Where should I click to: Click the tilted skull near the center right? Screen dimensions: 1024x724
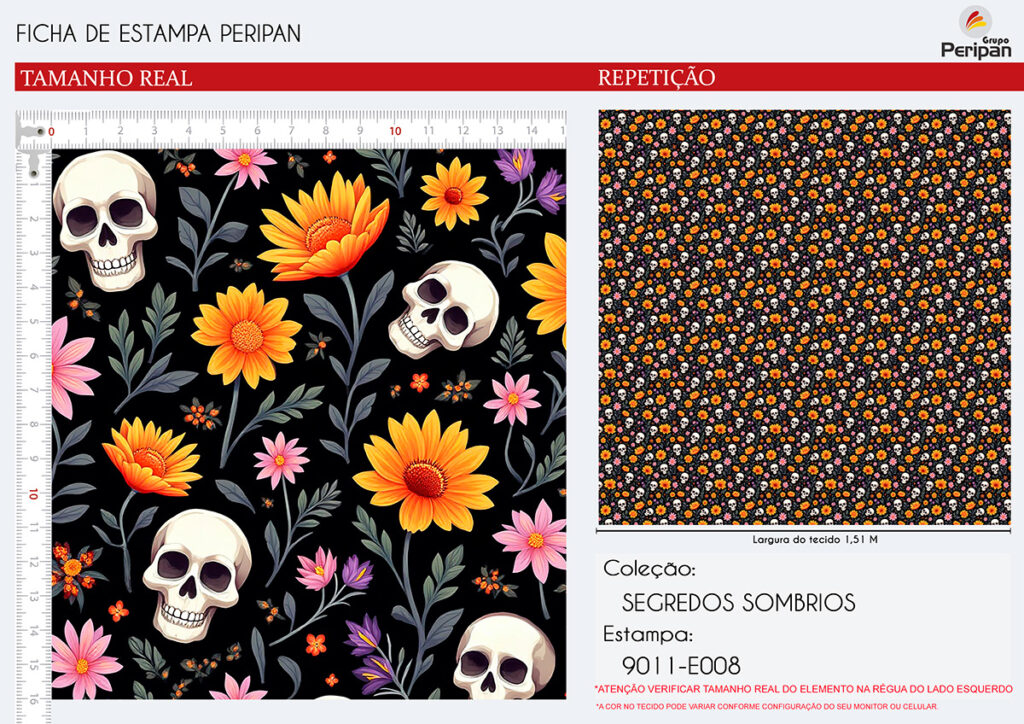(443, 309)
